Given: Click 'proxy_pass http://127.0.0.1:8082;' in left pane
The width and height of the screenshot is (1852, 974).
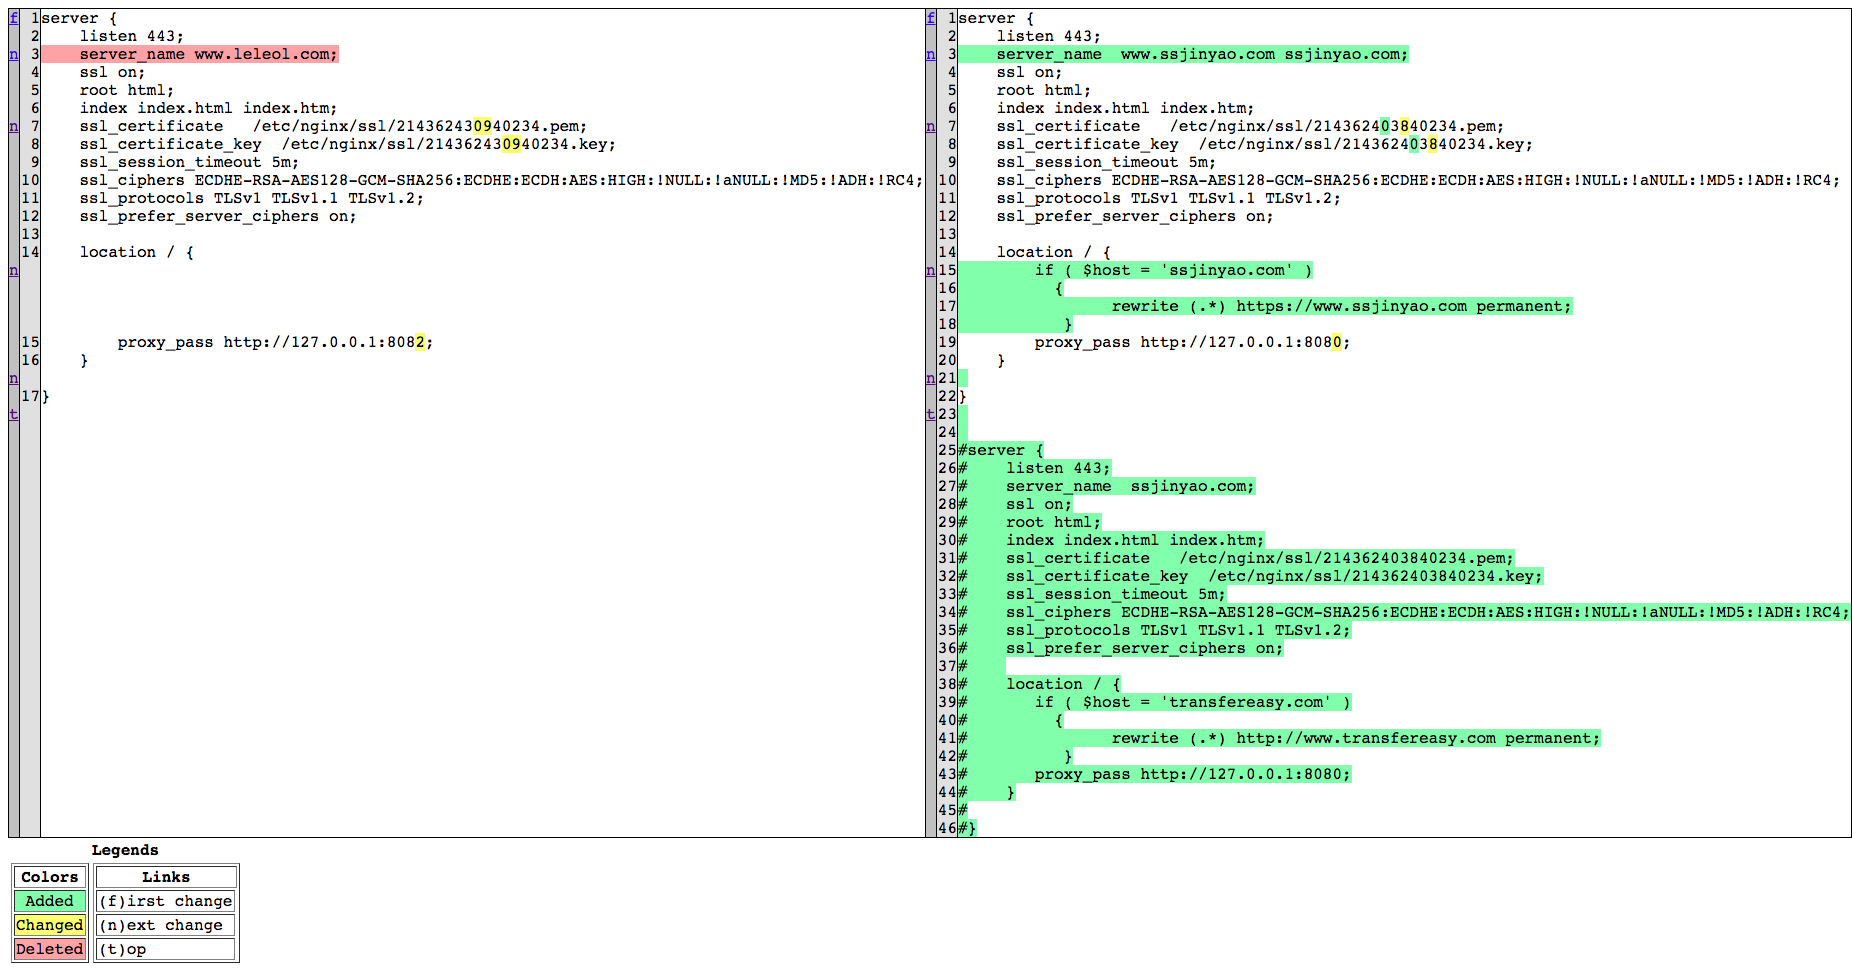Looking at the screenshot, I should click(x=275, y=342).
